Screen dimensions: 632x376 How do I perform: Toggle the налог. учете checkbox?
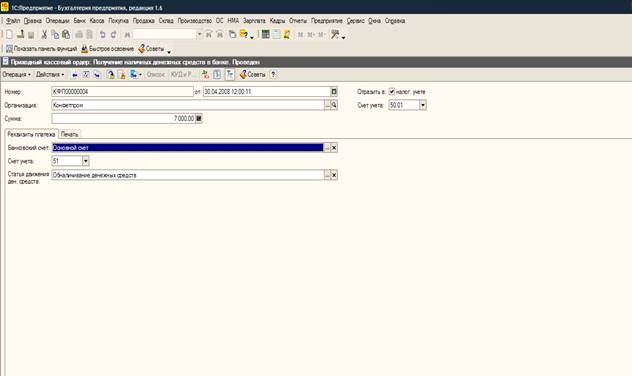(392, 91)
